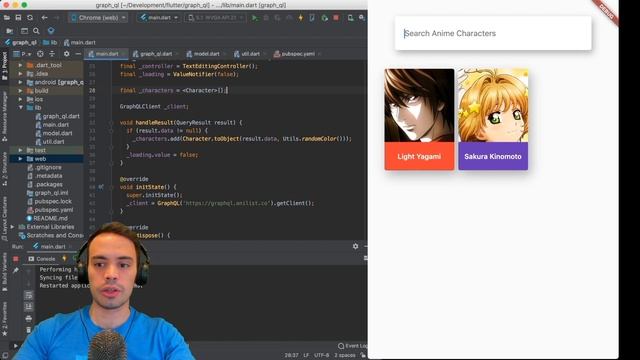Click the Print icon in console gutter

pos(29,318)
